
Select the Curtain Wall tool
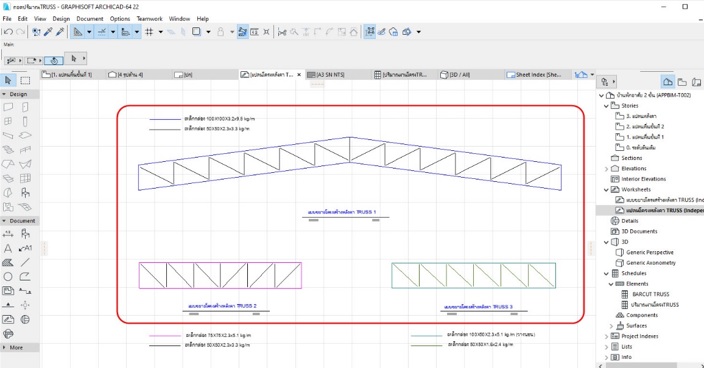[x=25, y=179]
